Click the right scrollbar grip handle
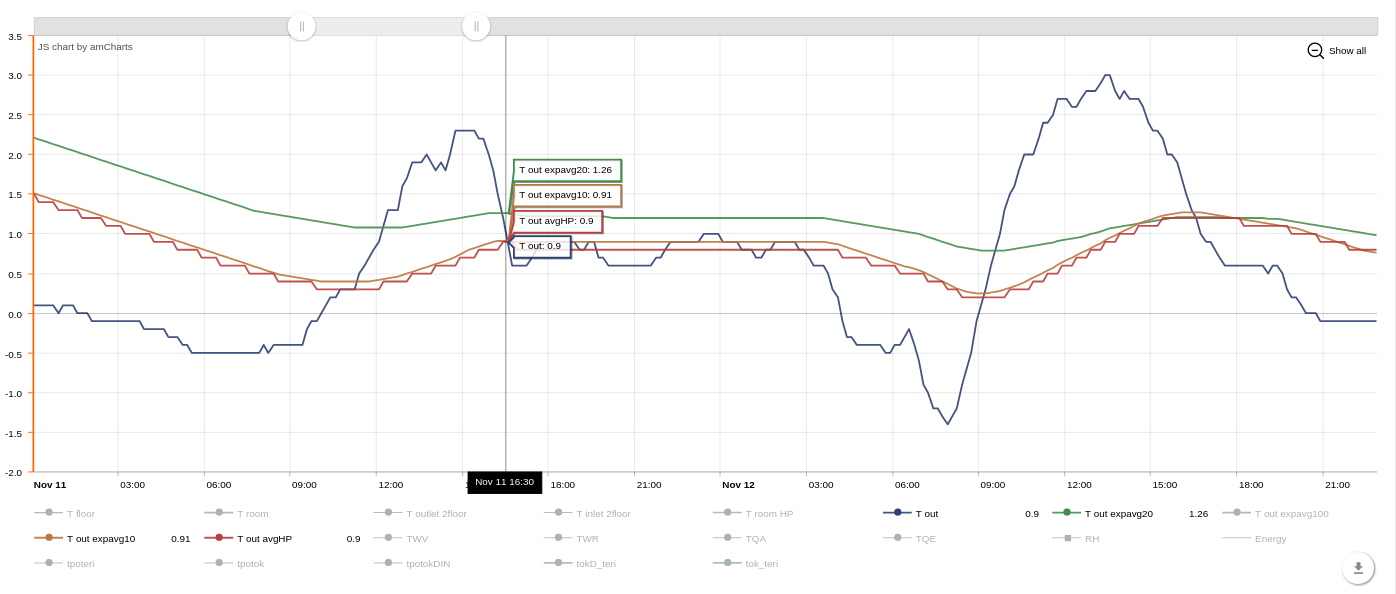1396x594 pixels. [x=476, y=26]
